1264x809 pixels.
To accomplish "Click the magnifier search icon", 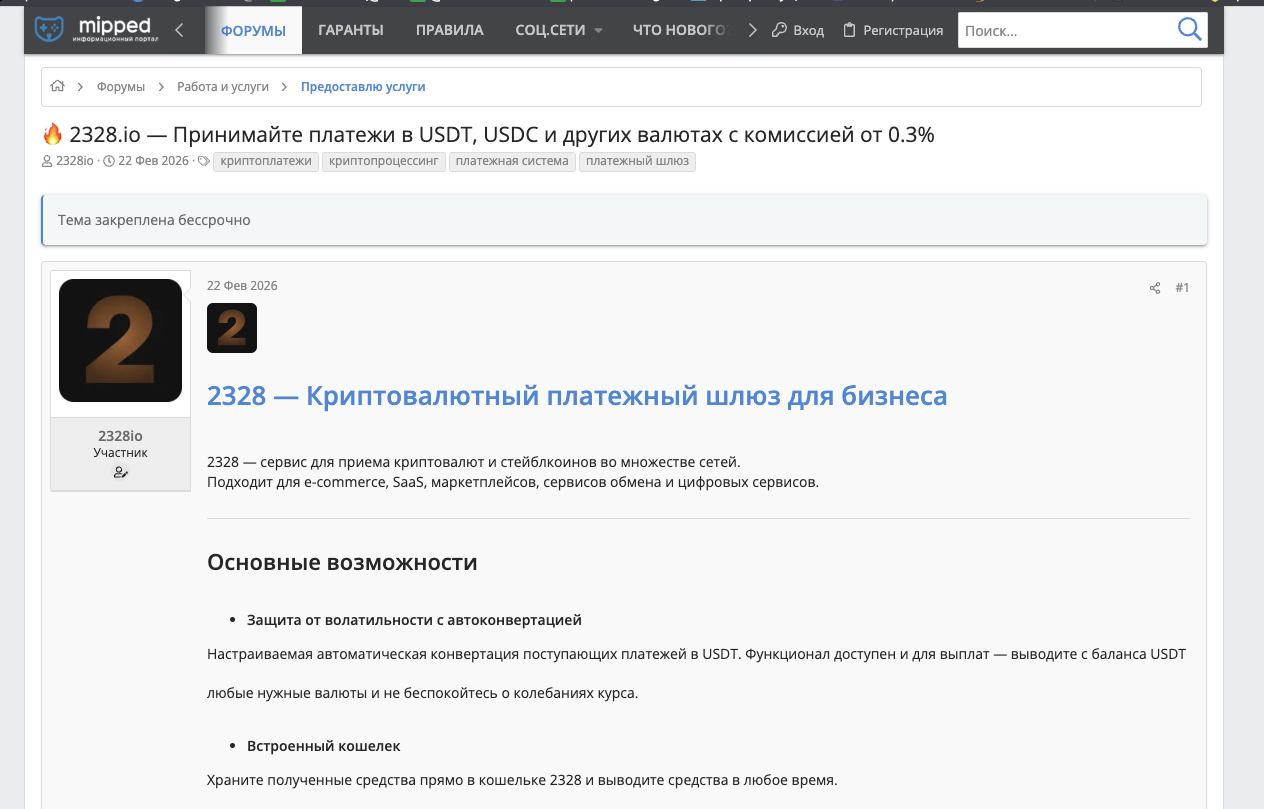I will pos(1189,30).
